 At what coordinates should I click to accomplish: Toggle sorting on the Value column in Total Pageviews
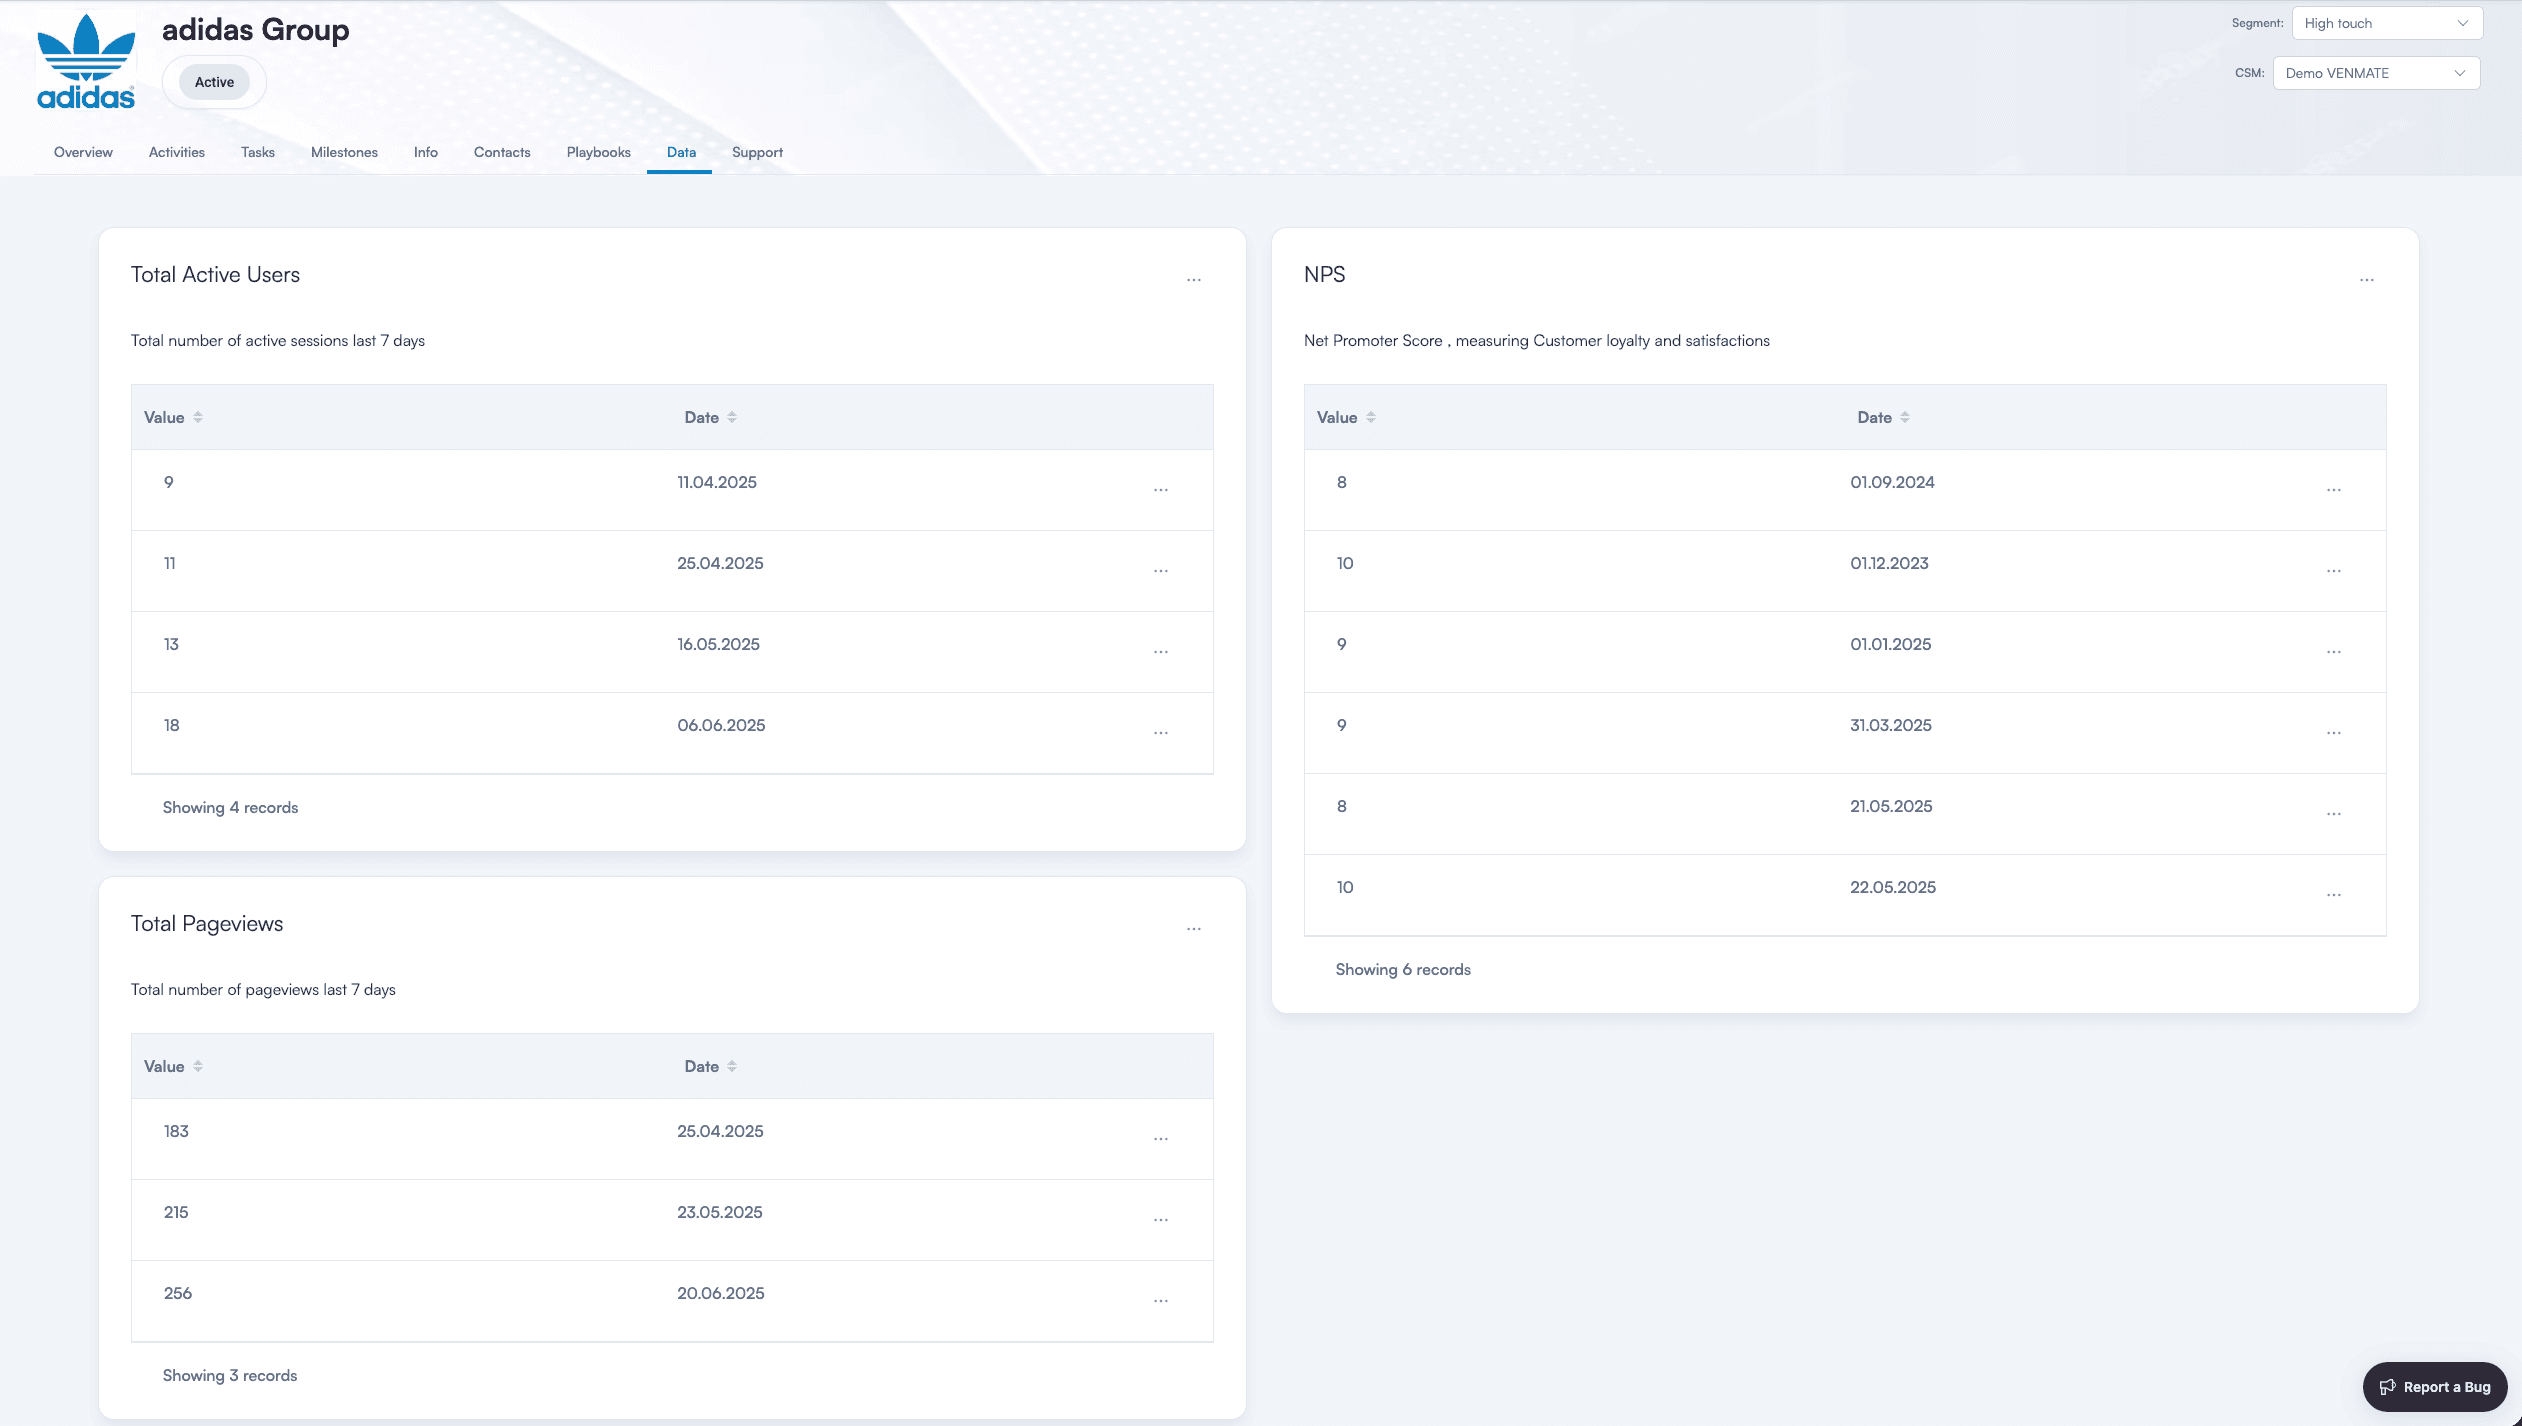(x=198, y=1066)
